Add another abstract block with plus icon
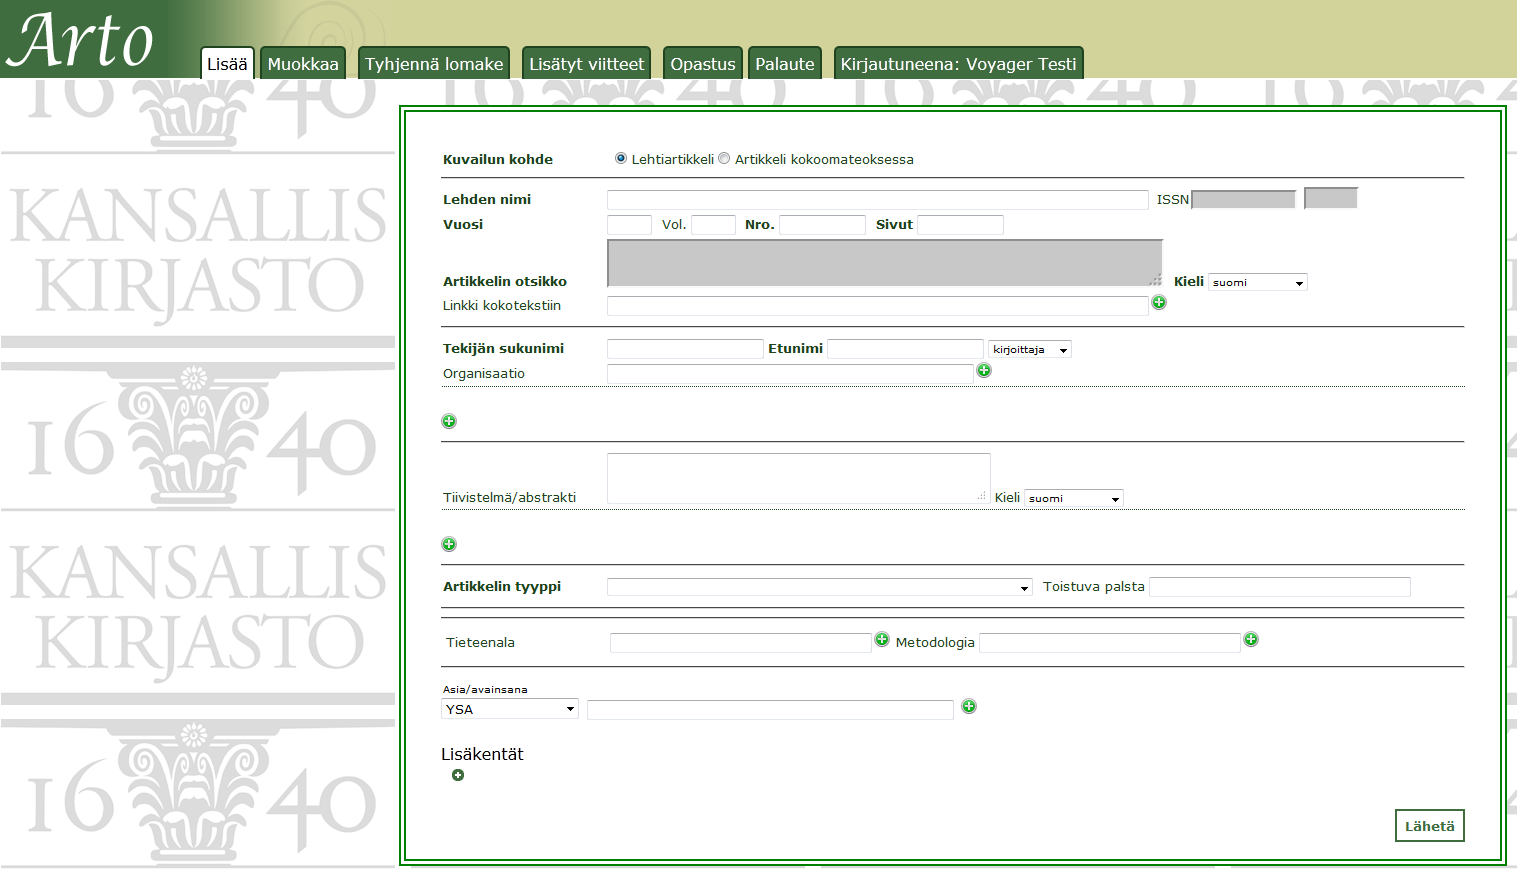This screenshot has height=890, width=1517. click(449, 544)
